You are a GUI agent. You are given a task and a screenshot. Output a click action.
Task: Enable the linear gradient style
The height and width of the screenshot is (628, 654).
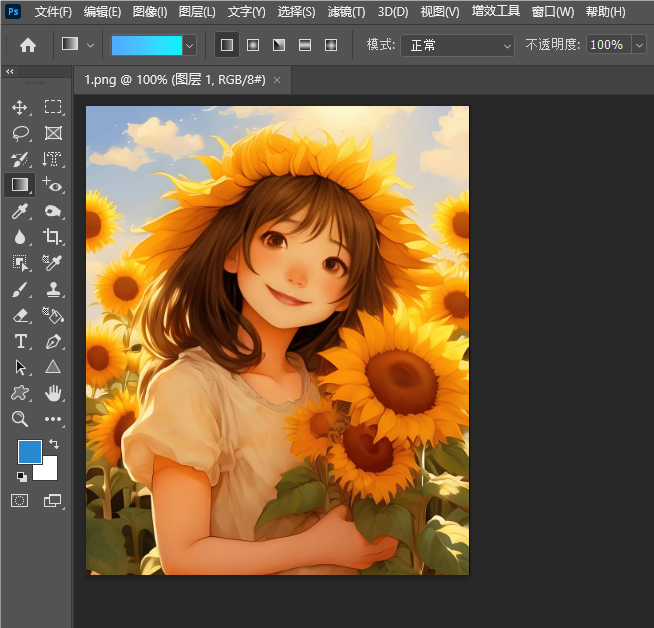(227, 45)
